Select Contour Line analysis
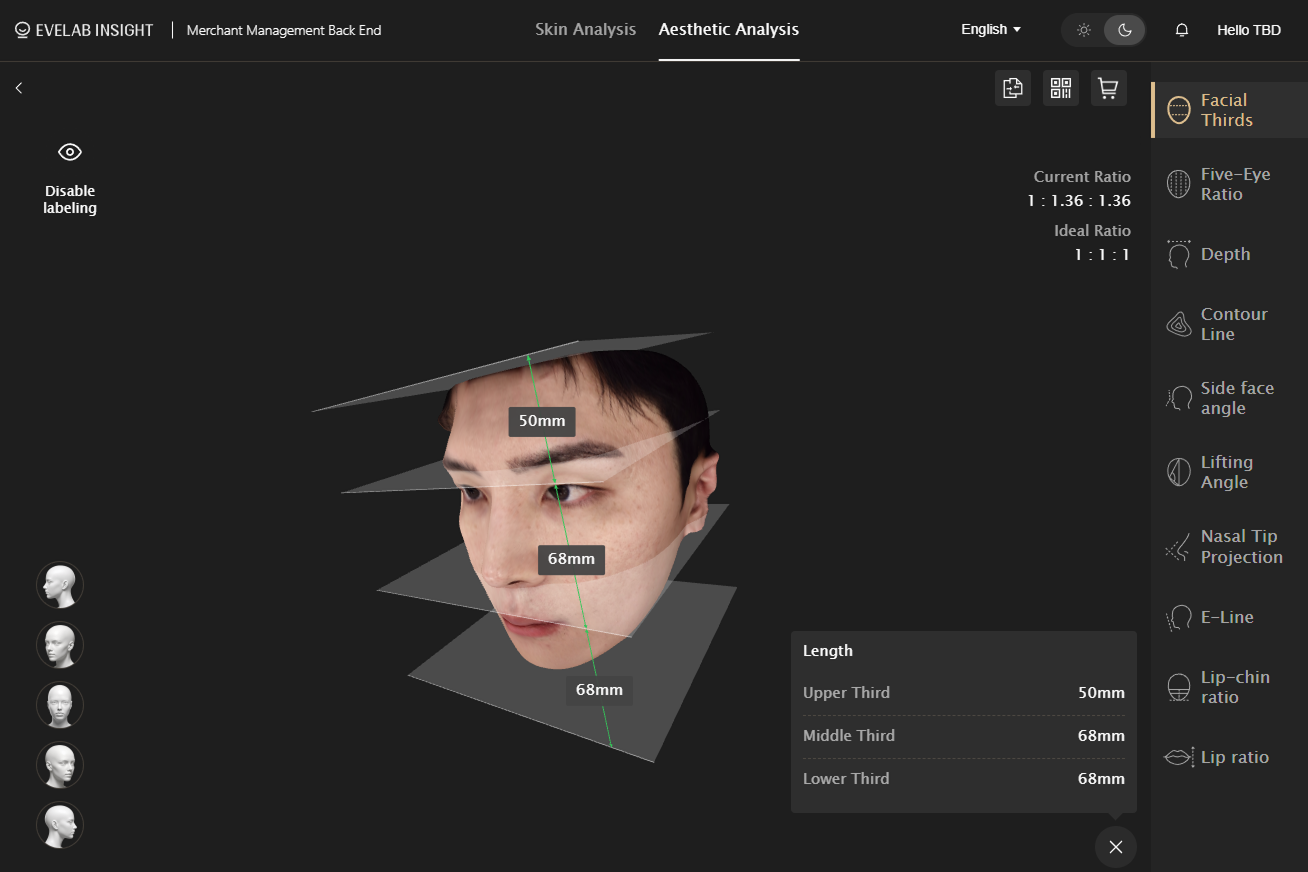1308x872 pixels. (x=1229, y=324)
